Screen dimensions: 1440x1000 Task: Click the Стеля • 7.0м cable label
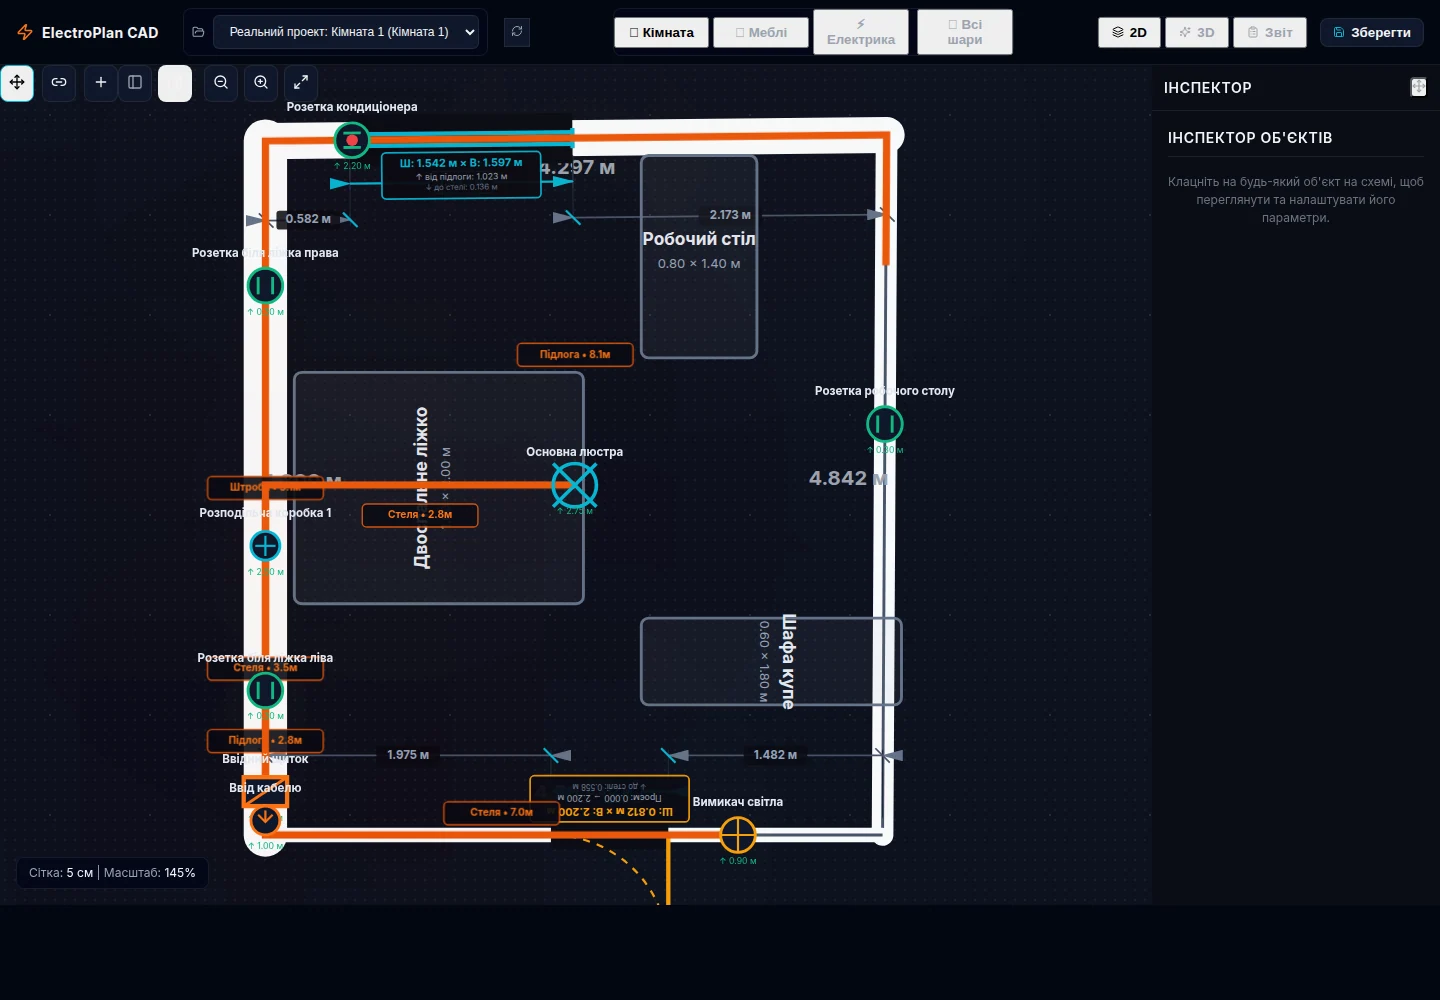click(x=502, y=812)
